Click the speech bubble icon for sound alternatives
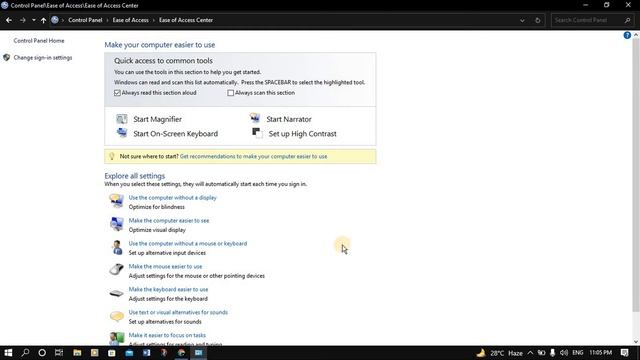 tap(116, 316)
